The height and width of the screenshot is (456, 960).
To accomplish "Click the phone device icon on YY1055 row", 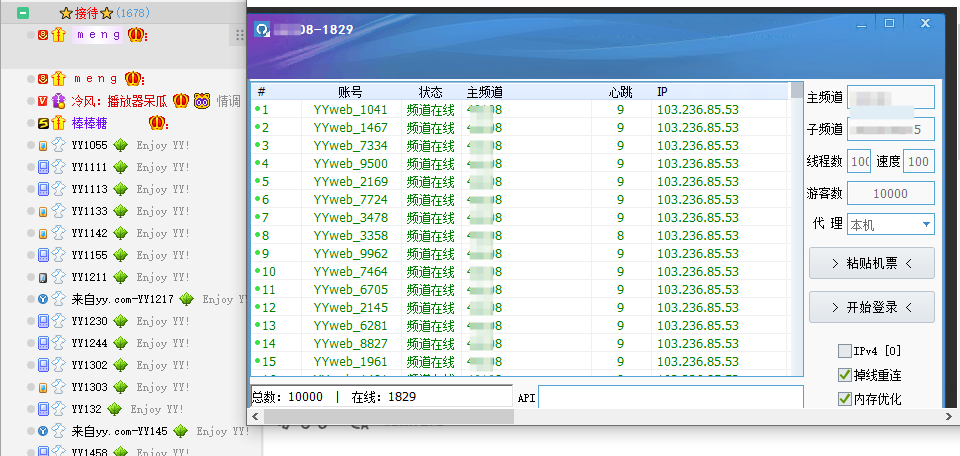I will pyautogui.click(x=42, y=145).
